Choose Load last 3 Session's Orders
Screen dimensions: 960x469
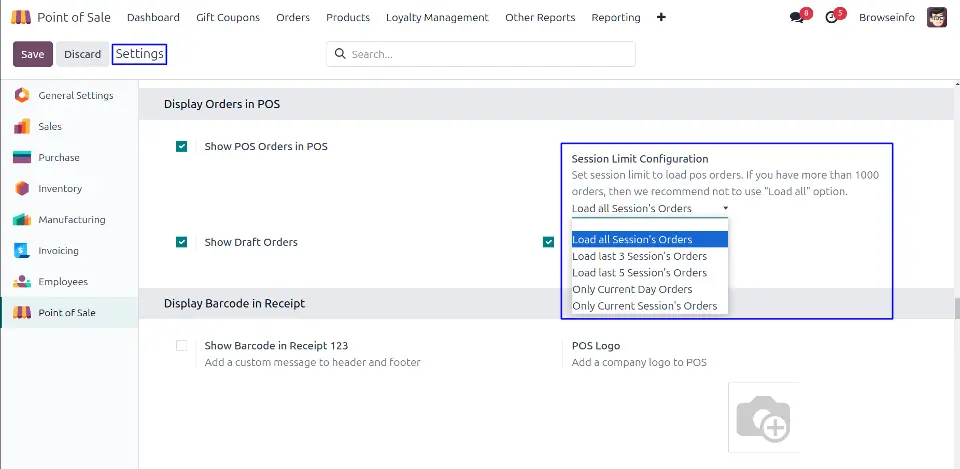pos(650,256)
